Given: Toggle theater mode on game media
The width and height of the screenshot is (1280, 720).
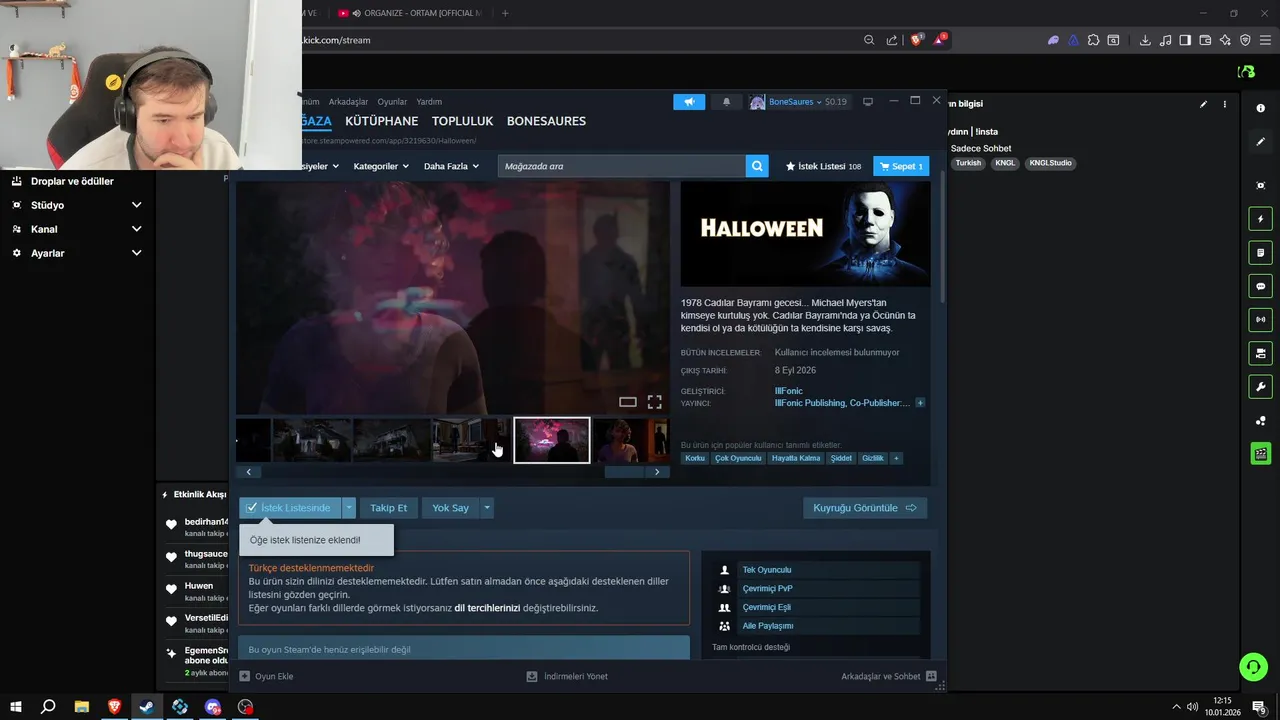Looking at the screenshot, I should pyautogui.click(x=628, y=402).
